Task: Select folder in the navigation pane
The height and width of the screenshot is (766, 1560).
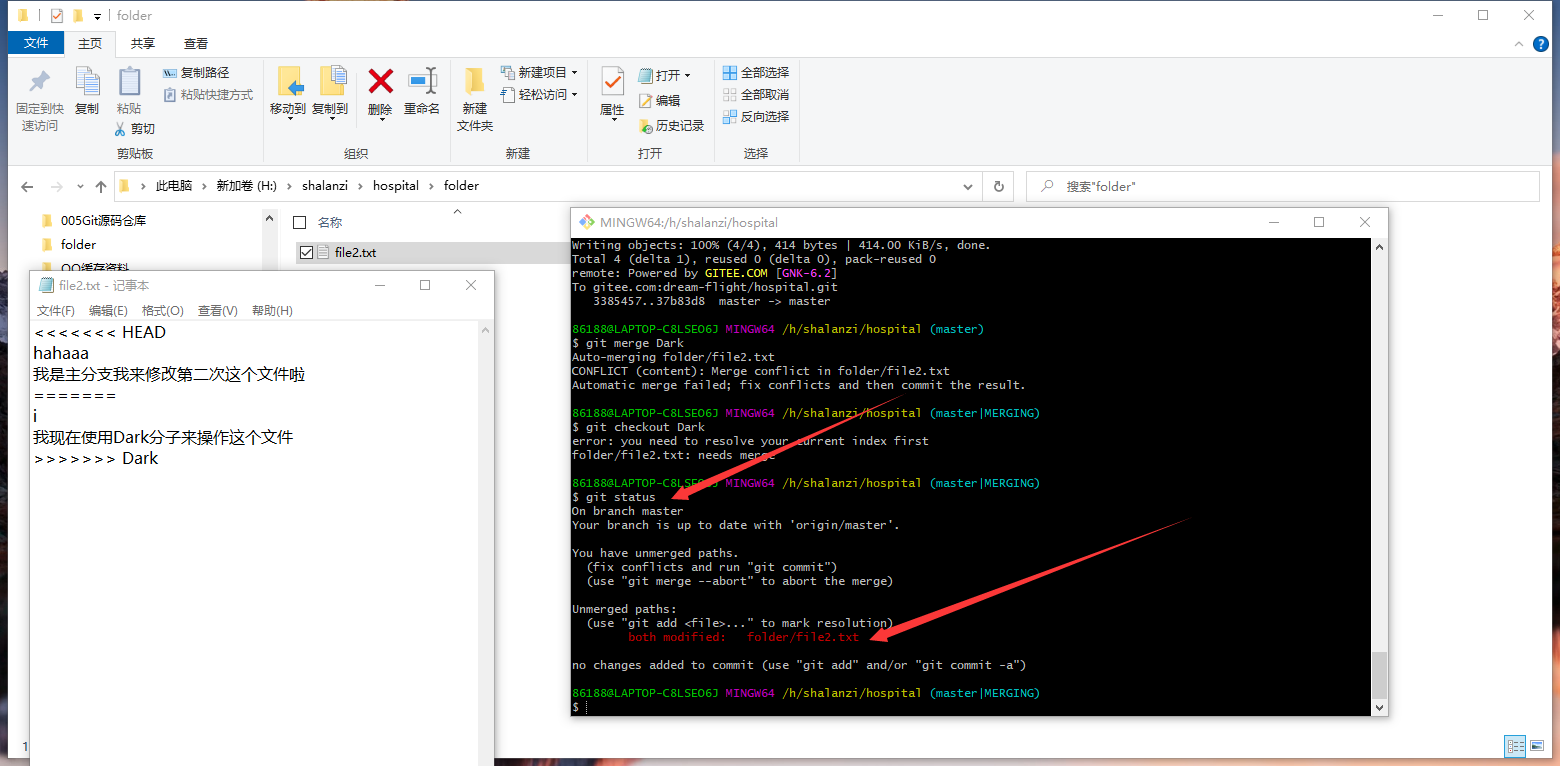Action: [78, 244]
